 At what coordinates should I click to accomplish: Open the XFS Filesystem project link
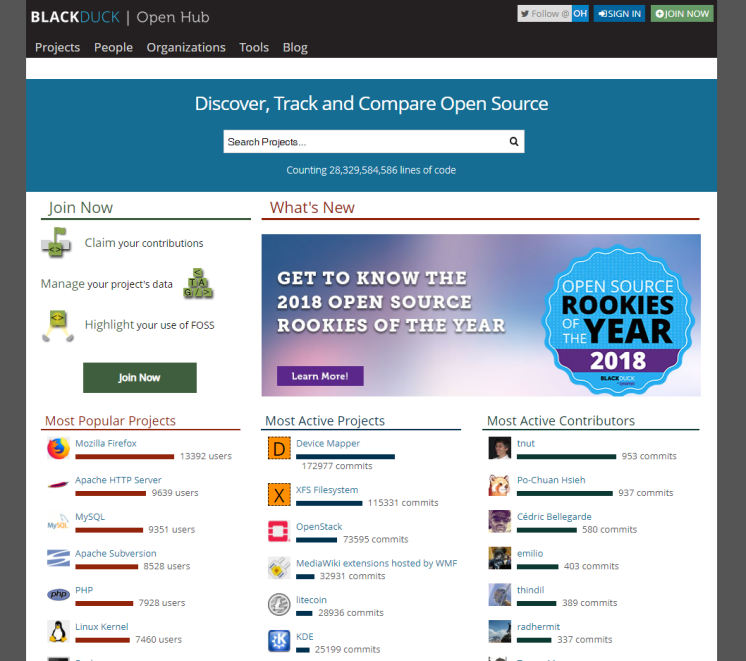point(327,489)
